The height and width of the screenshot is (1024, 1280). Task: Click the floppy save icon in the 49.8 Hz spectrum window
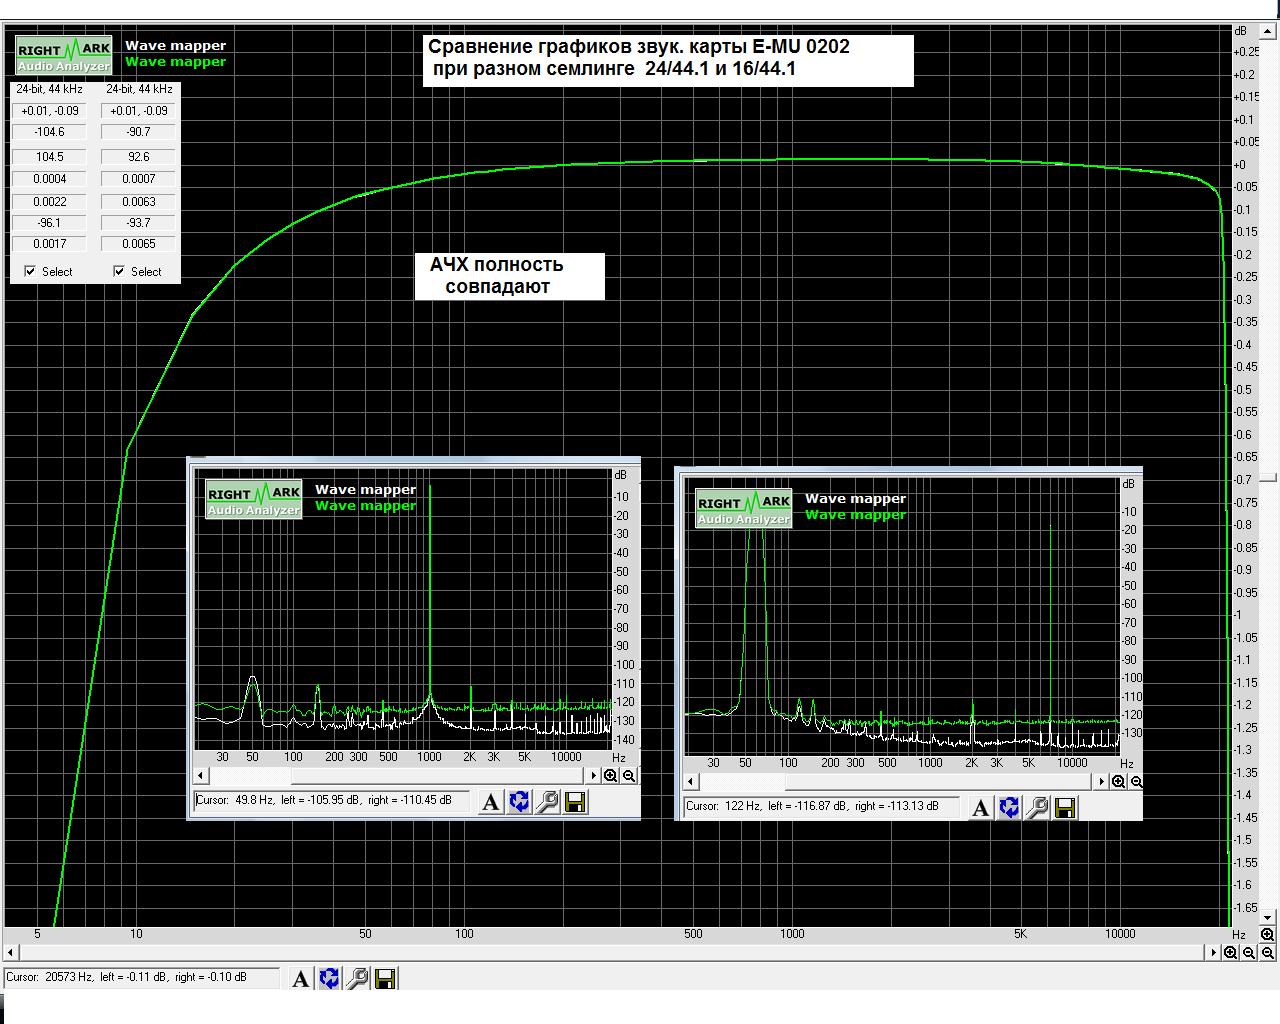click(575, 802)
